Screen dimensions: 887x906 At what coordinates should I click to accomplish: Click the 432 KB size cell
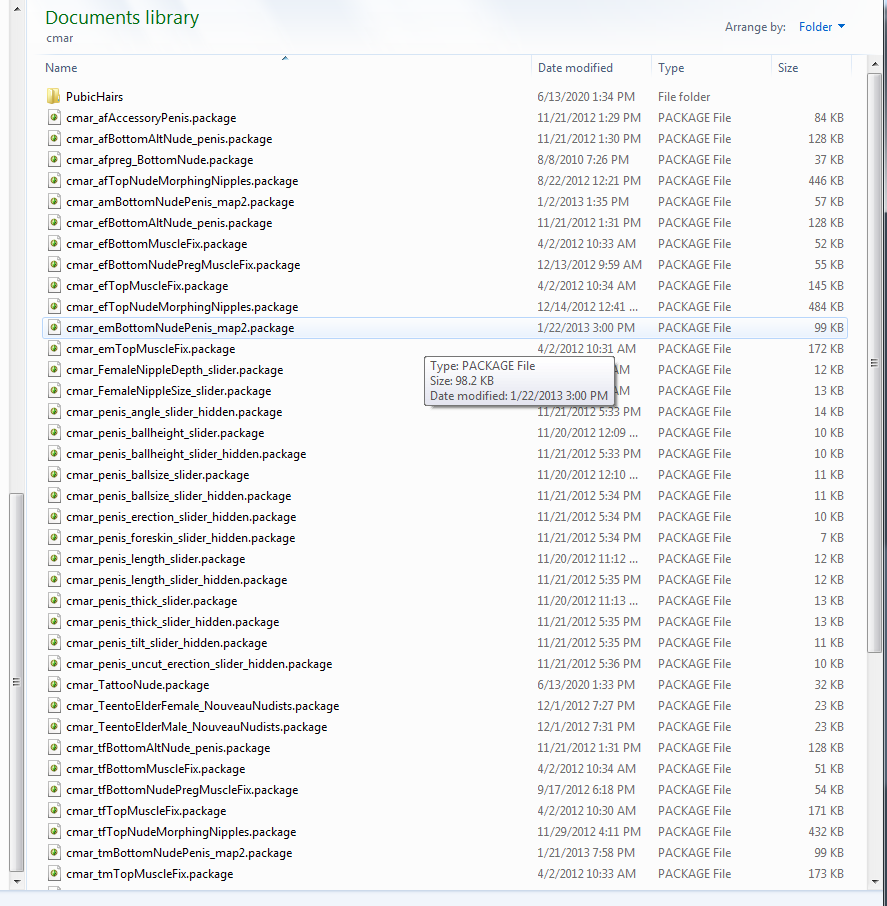pos(826,832)
